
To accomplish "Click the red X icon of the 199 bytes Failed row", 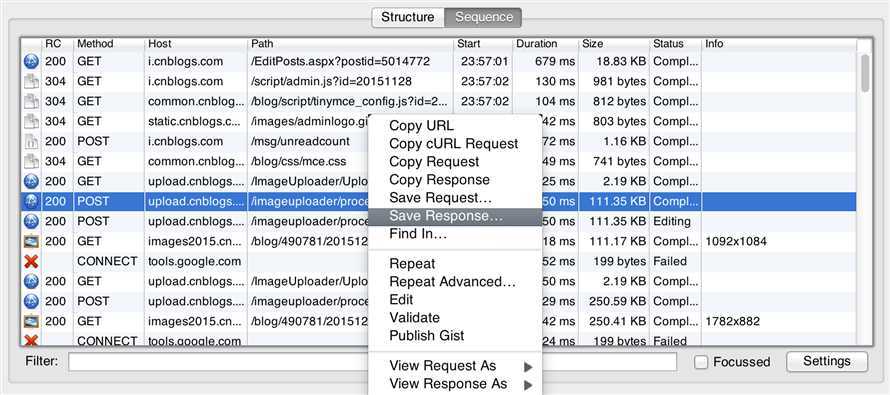I will pyautogui.click(x=31, y=262).
